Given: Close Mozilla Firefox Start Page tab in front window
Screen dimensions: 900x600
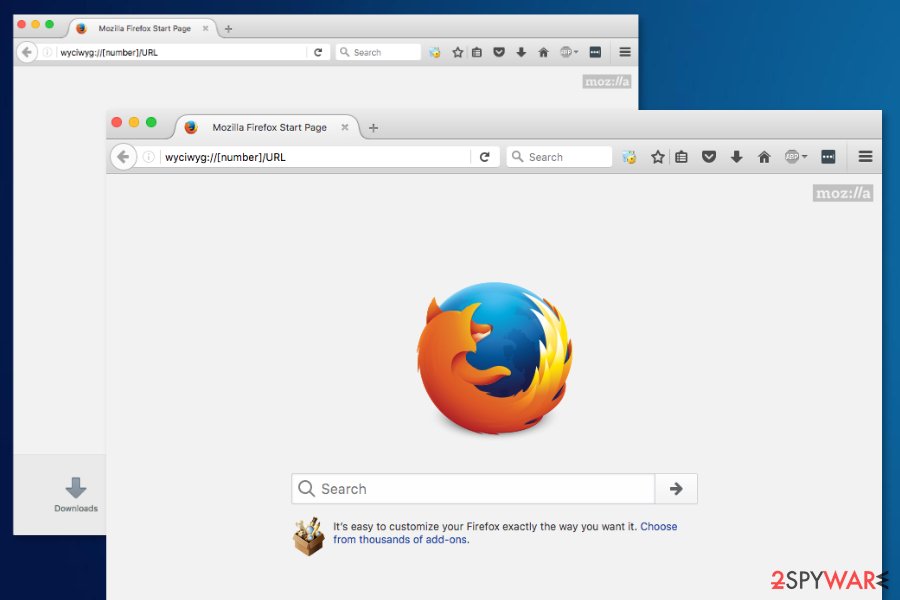Looking at the screenshot, I should 345,127.
